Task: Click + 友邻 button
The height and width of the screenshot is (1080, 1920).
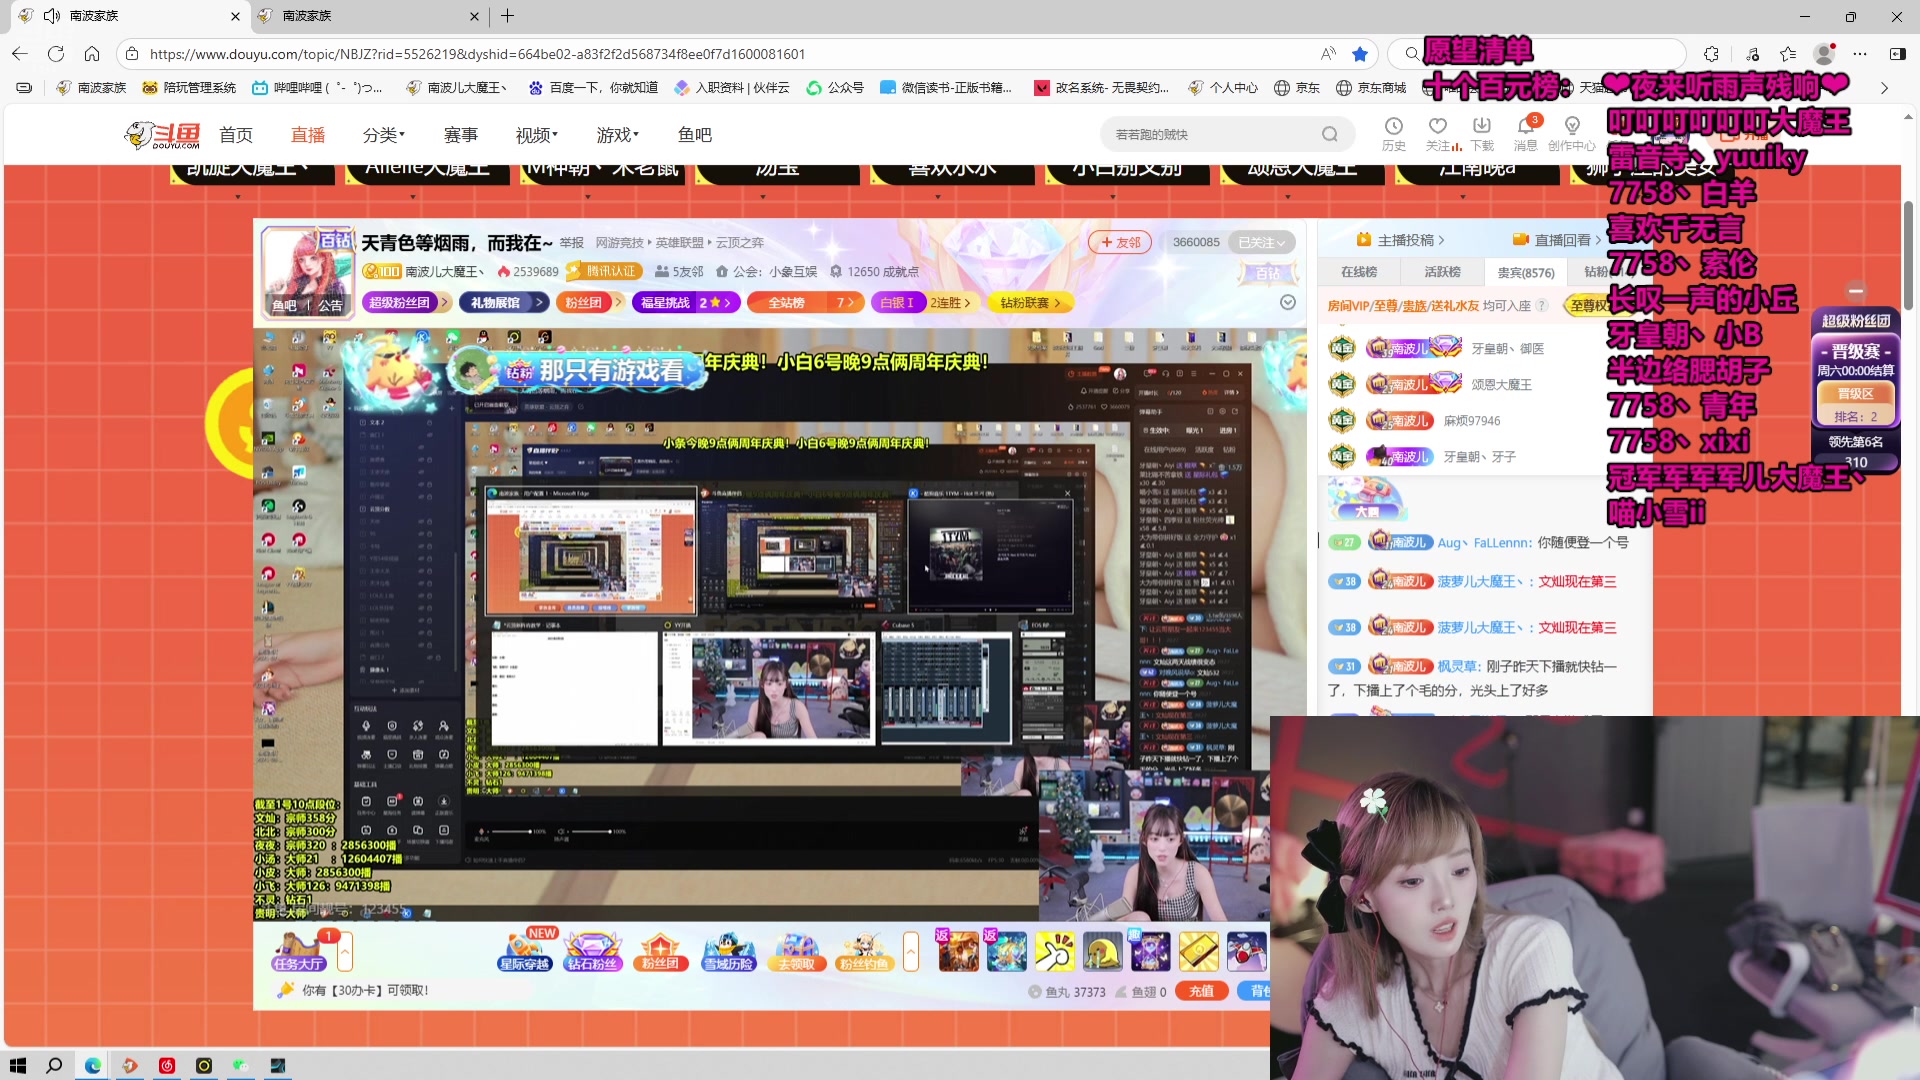Action: point(1120,242)
